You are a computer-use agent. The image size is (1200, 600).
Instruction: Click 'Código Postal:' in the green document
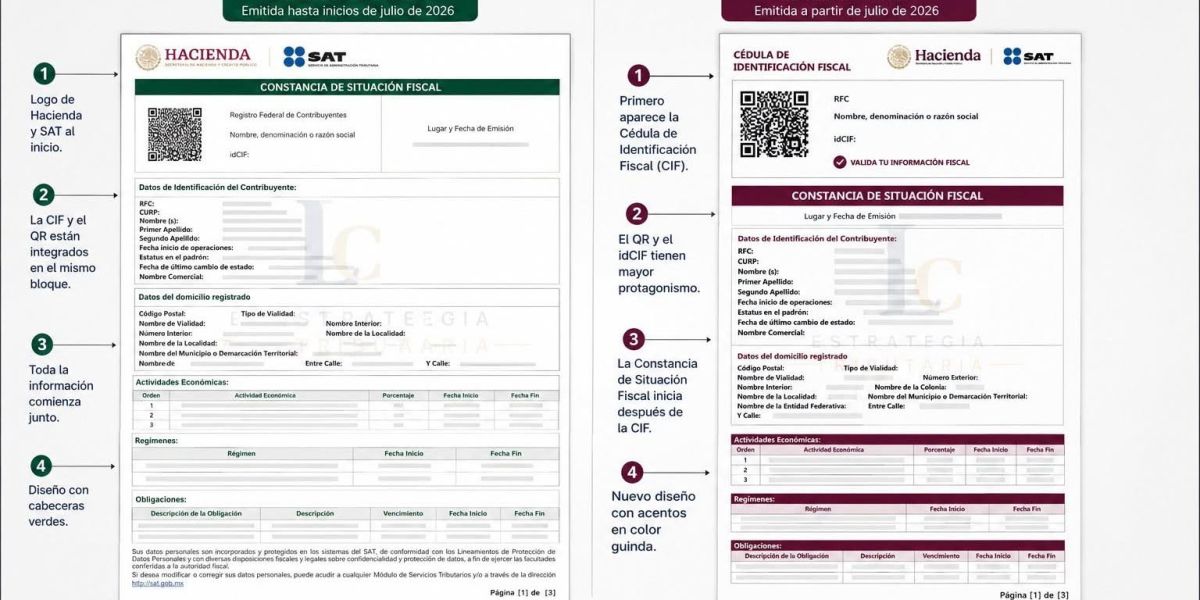click(161, 314)
